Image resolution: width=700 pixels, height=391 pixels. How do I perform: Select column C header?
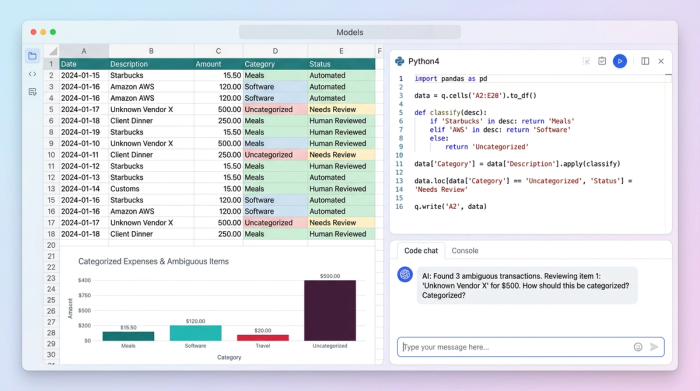tap(218, 51)
